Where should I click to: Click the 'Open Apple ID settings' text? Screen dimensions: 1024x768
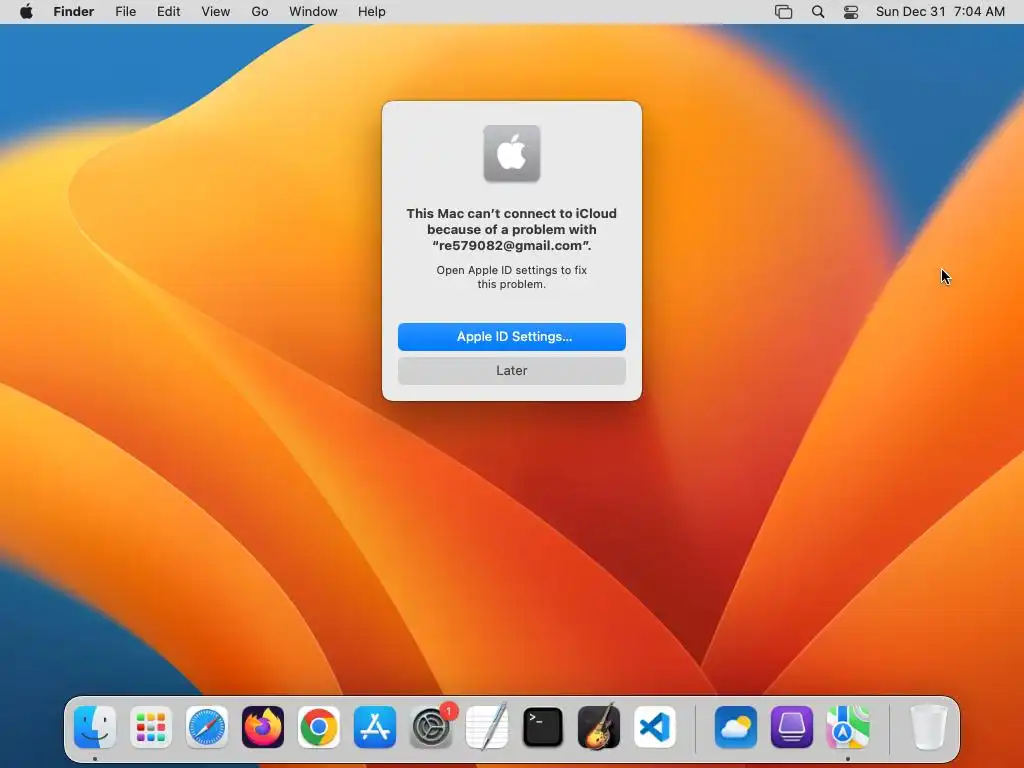click(x=512, y=277)
